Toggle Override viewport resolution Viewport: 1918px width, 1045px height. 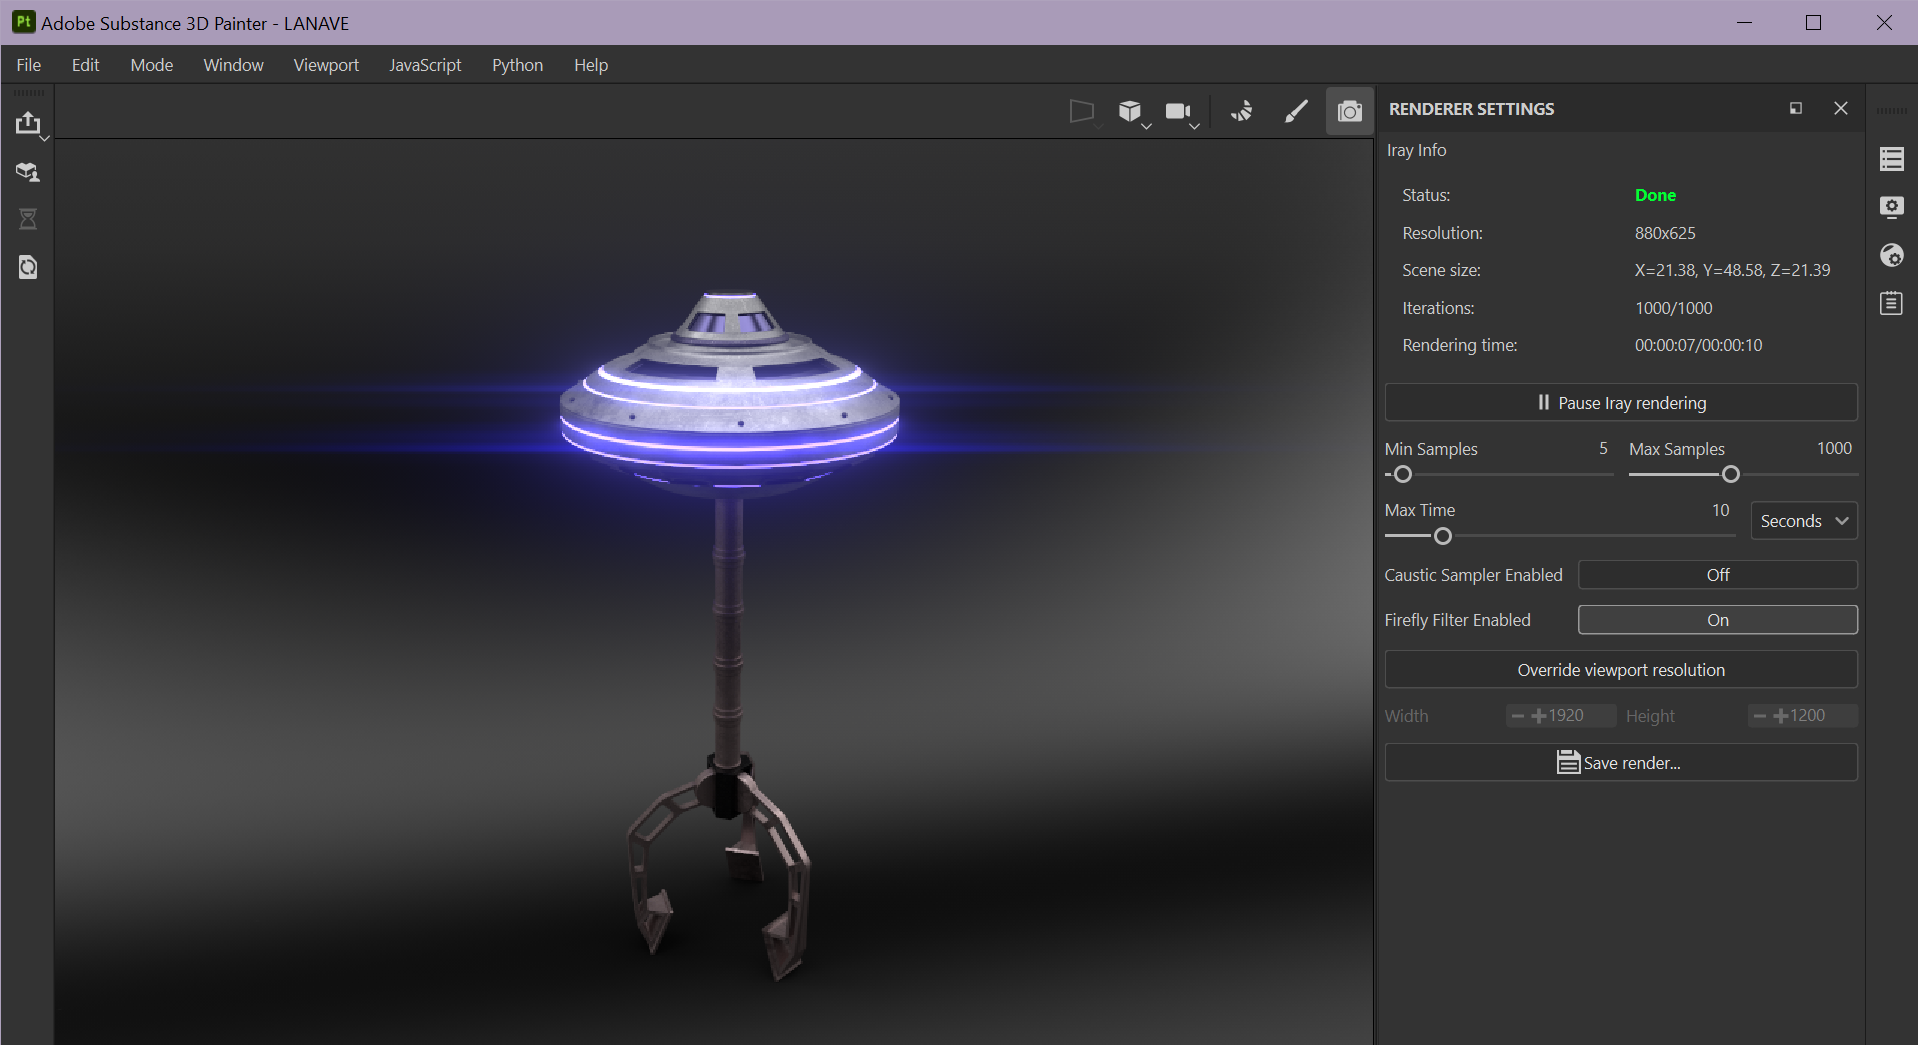[x=1621, y=670]
